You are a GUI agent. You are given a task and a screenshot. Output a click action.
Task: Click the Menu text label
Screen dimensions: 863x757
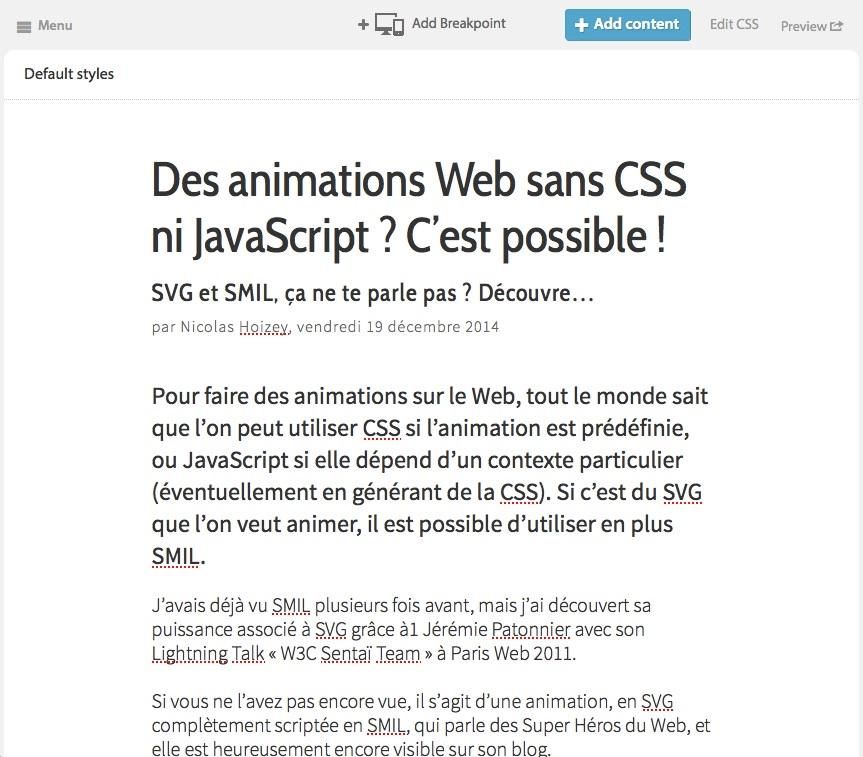coord(55,26)
